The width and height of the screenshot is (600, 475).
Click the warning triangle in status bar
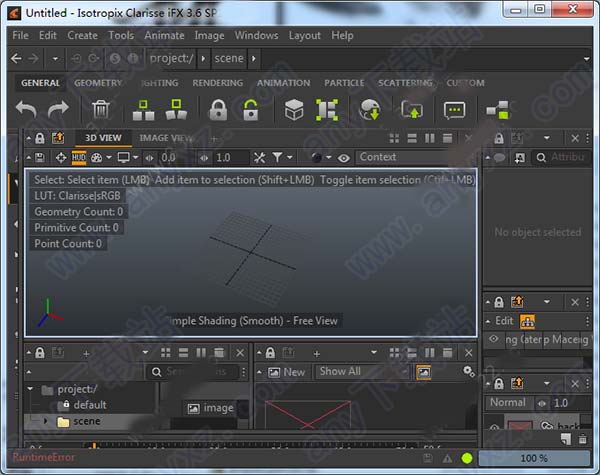[447, 458]
